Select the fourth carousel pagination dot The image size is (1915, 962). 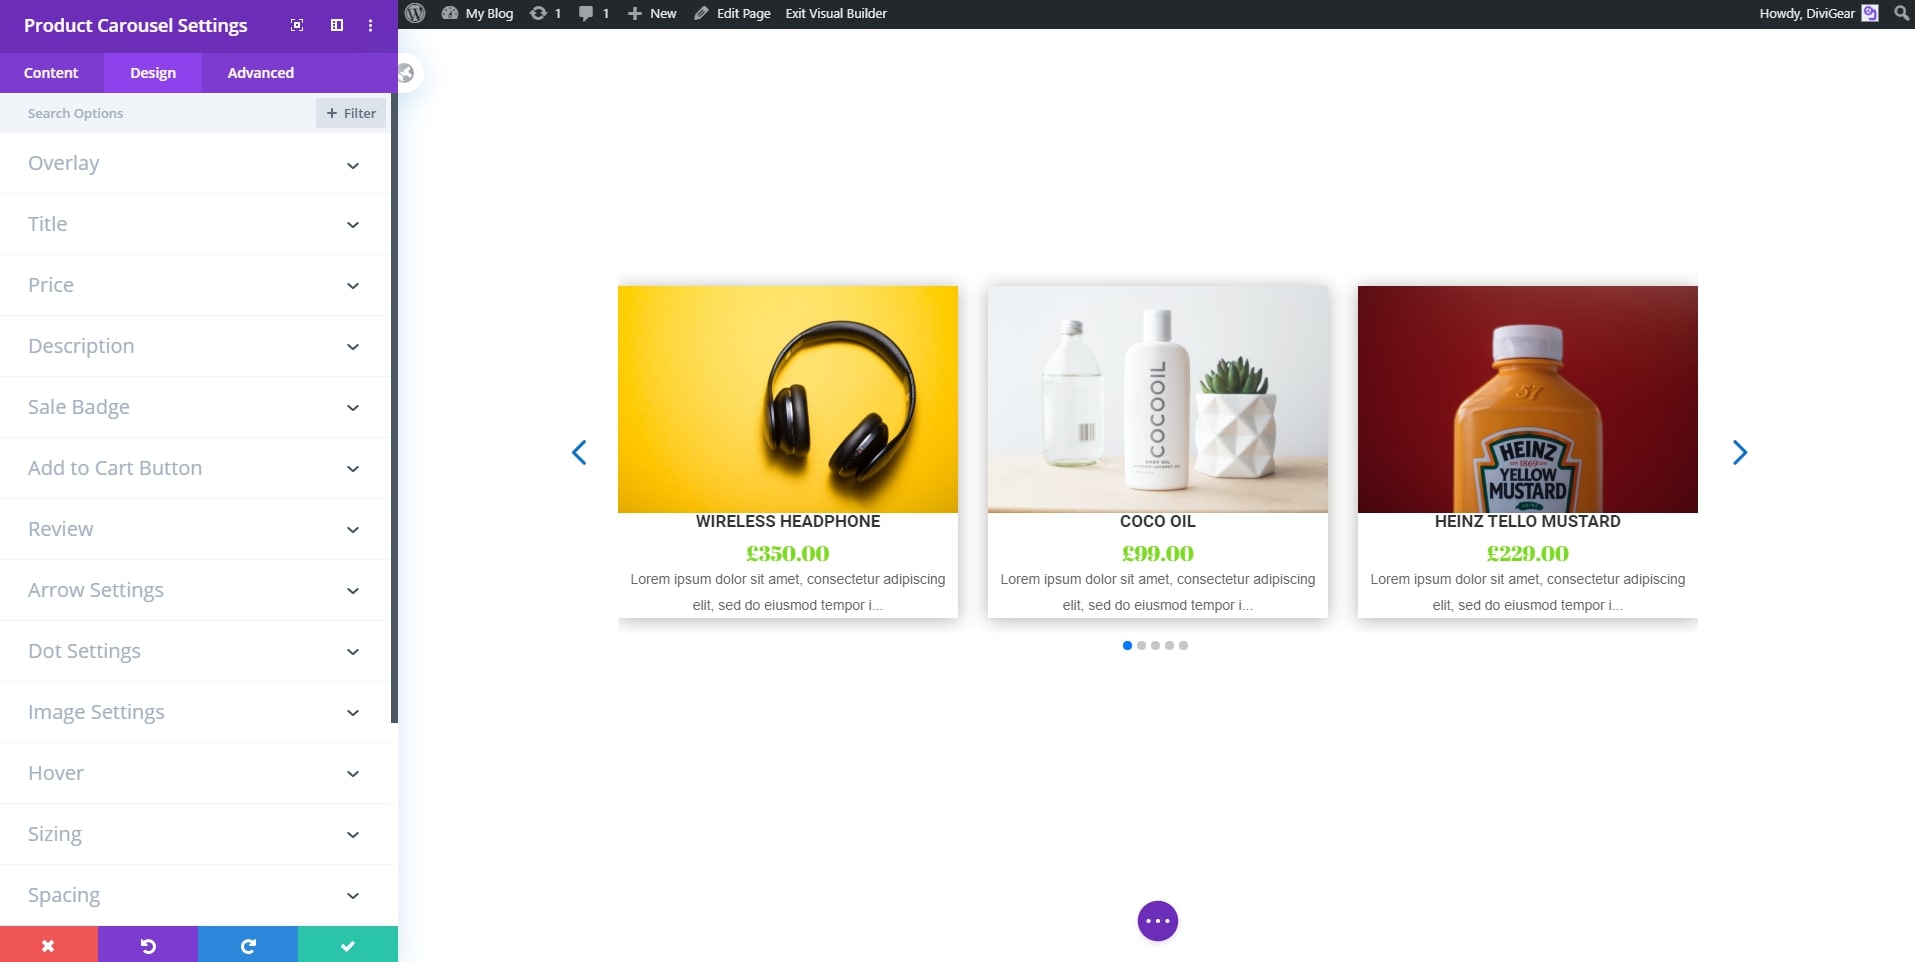(1170, 645)
